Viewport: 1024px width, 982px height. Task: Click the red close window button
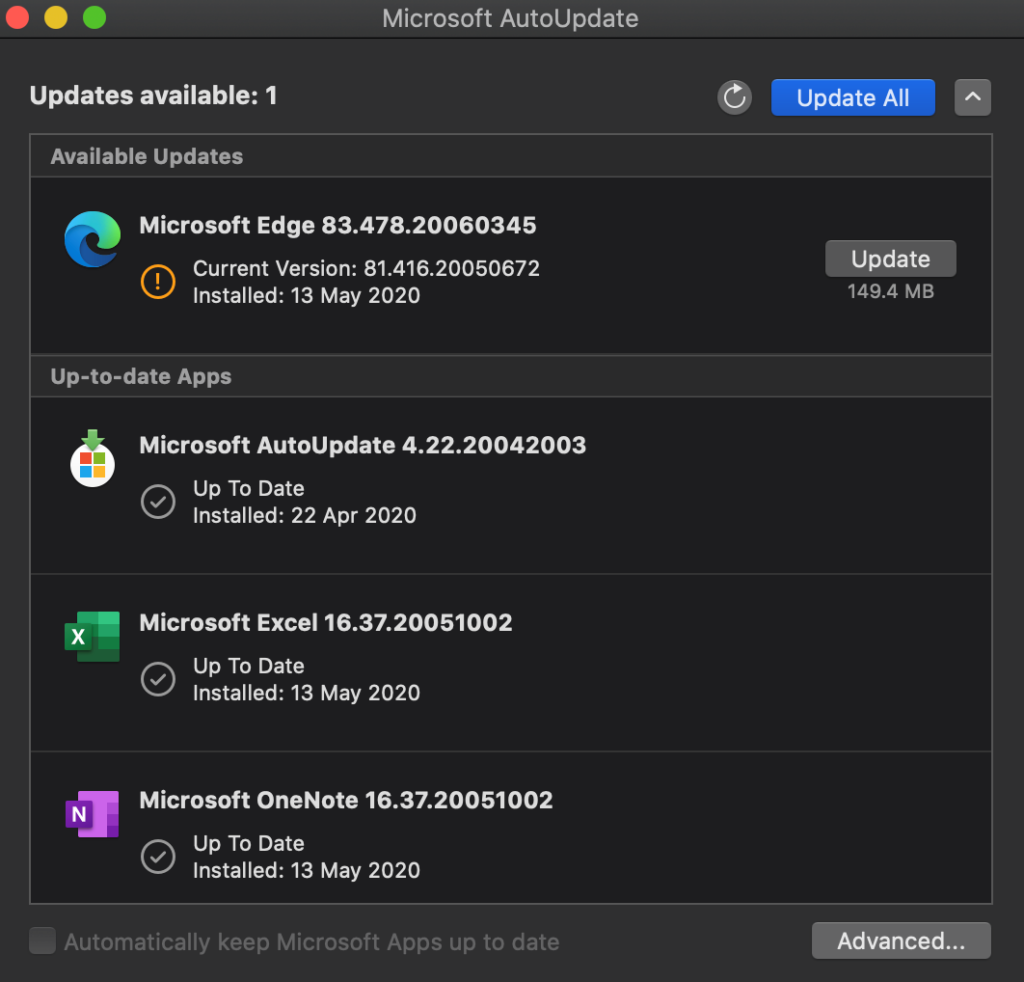tap(18, 18)
